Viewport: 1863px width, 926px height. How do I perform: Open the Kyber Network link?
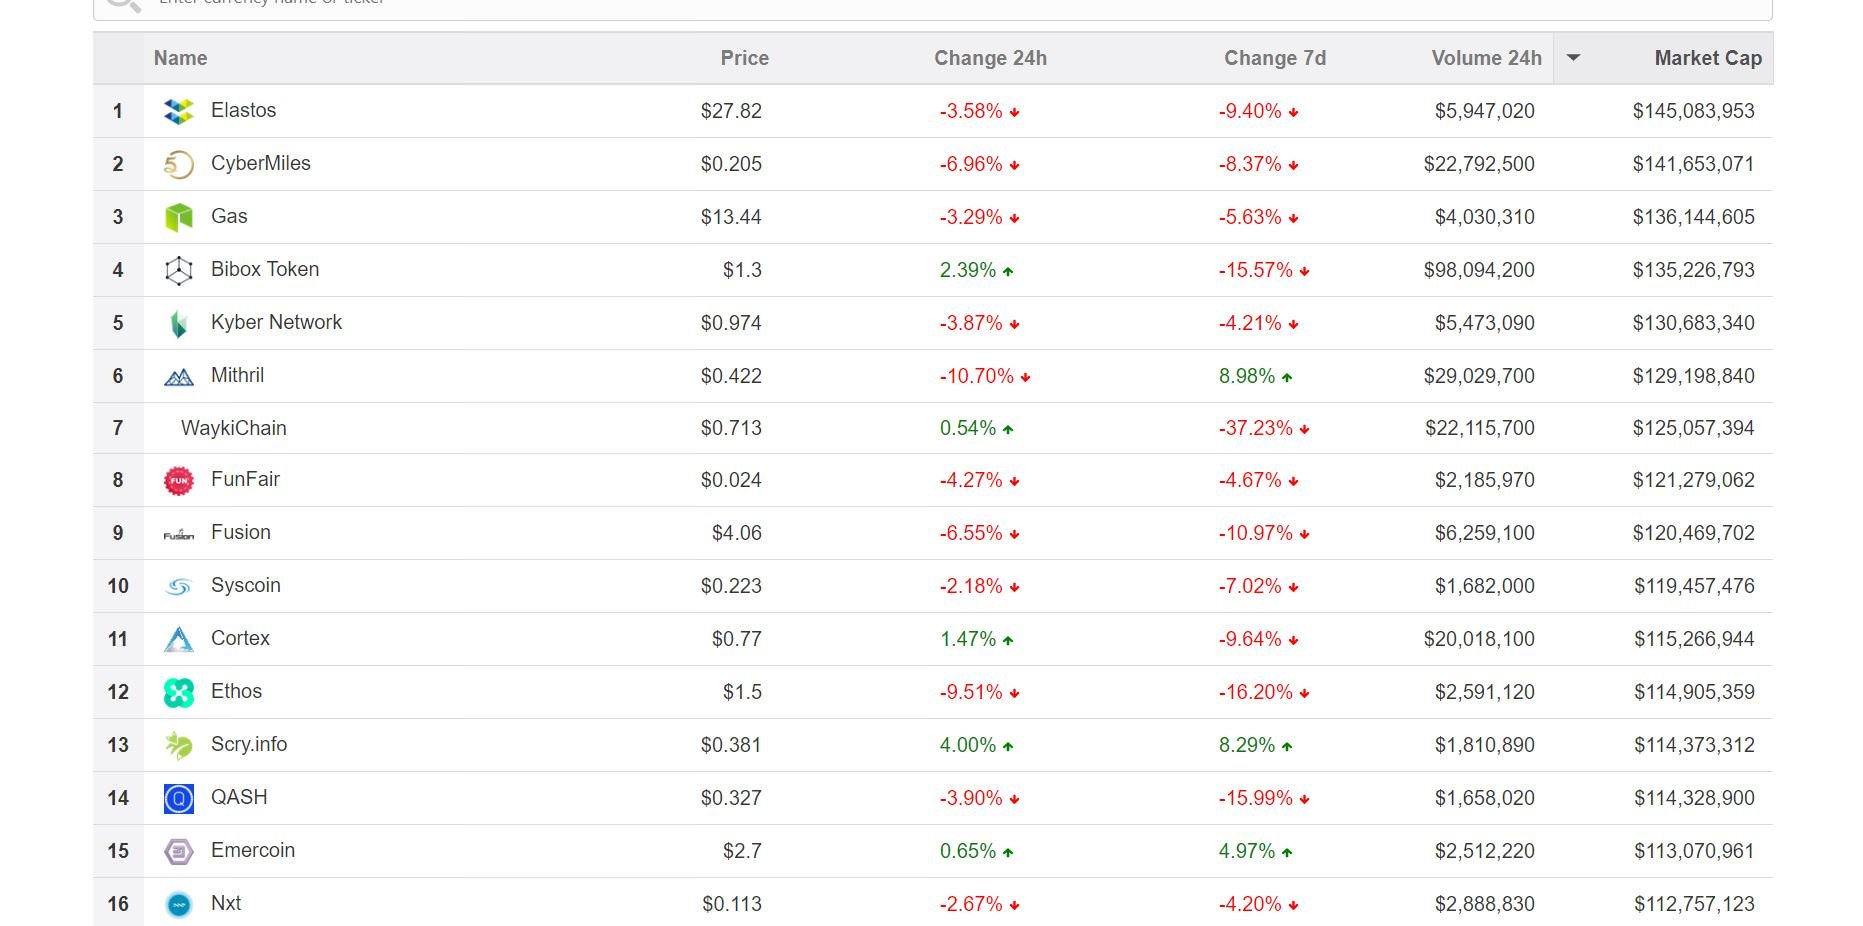(276, 322)
